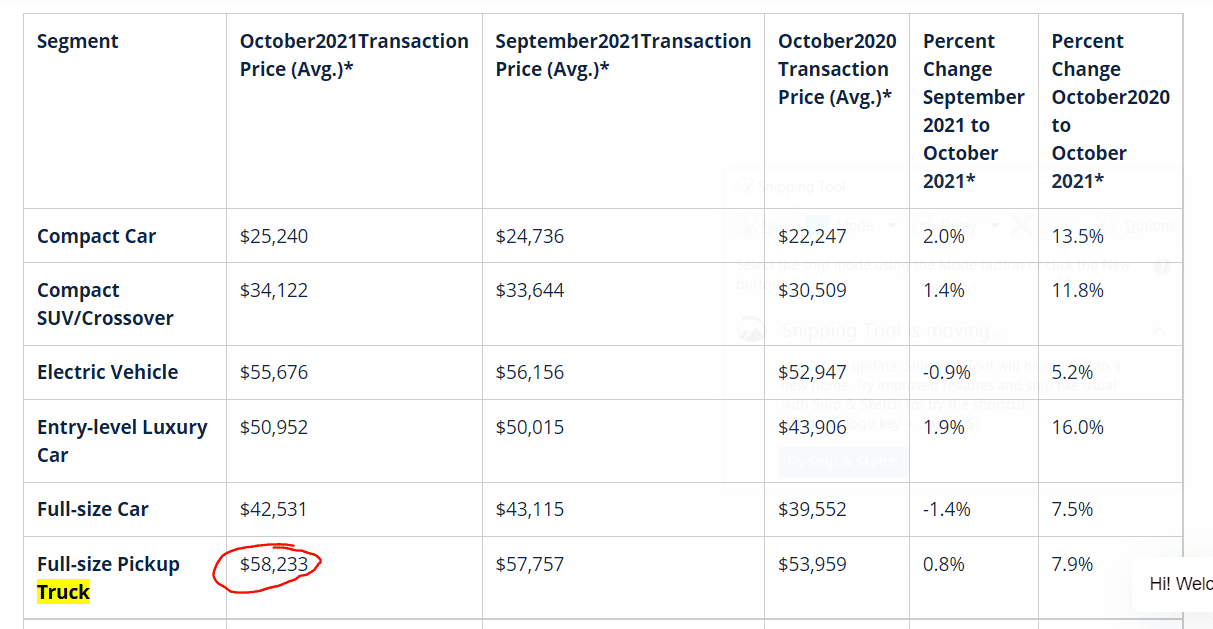Open the faded Mode dropdown arrow
The image size is (1213, 629).
pyautogui.click(x=892, y=225)
